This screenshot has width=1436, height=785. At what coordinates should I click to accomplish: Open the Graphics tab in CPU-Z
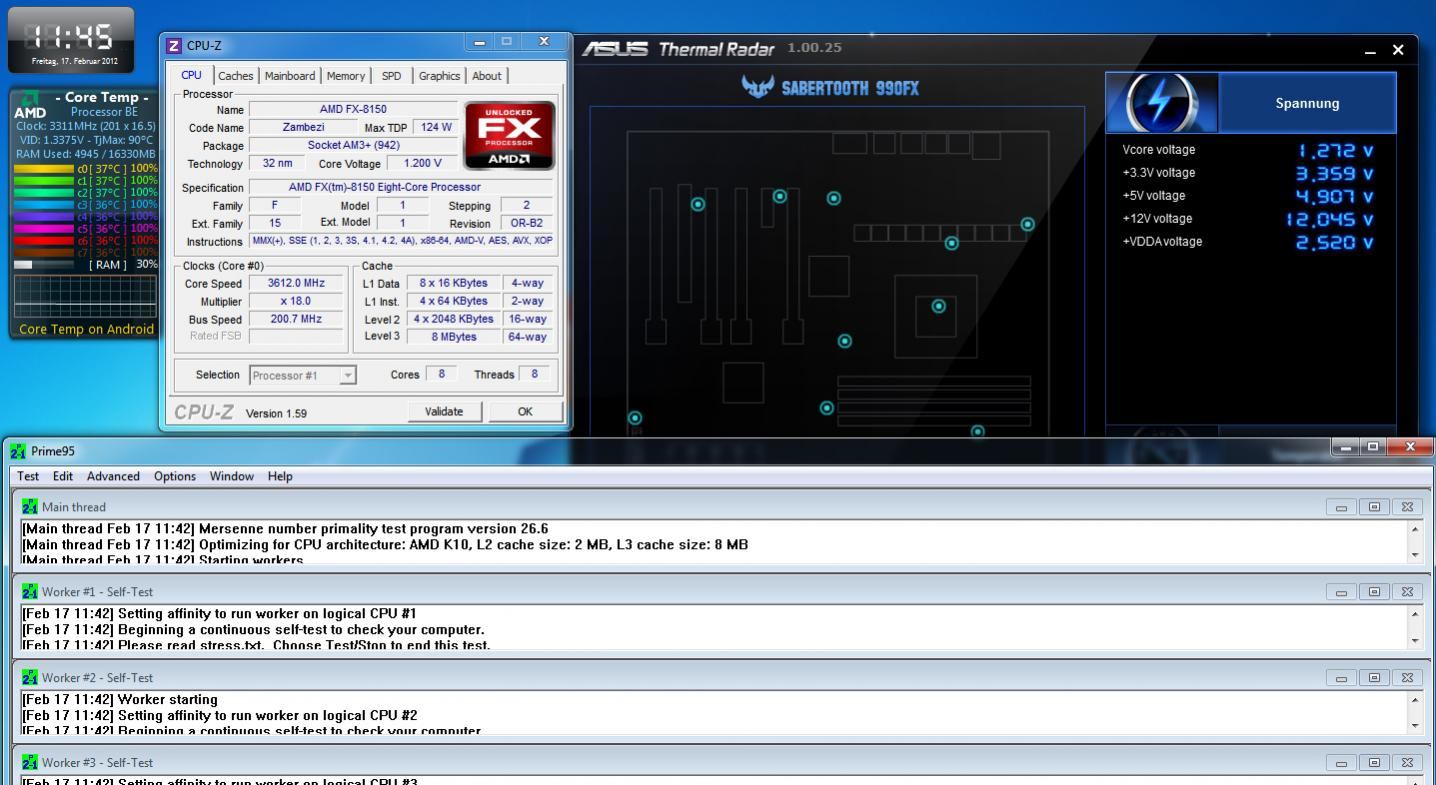coord(439,76)
